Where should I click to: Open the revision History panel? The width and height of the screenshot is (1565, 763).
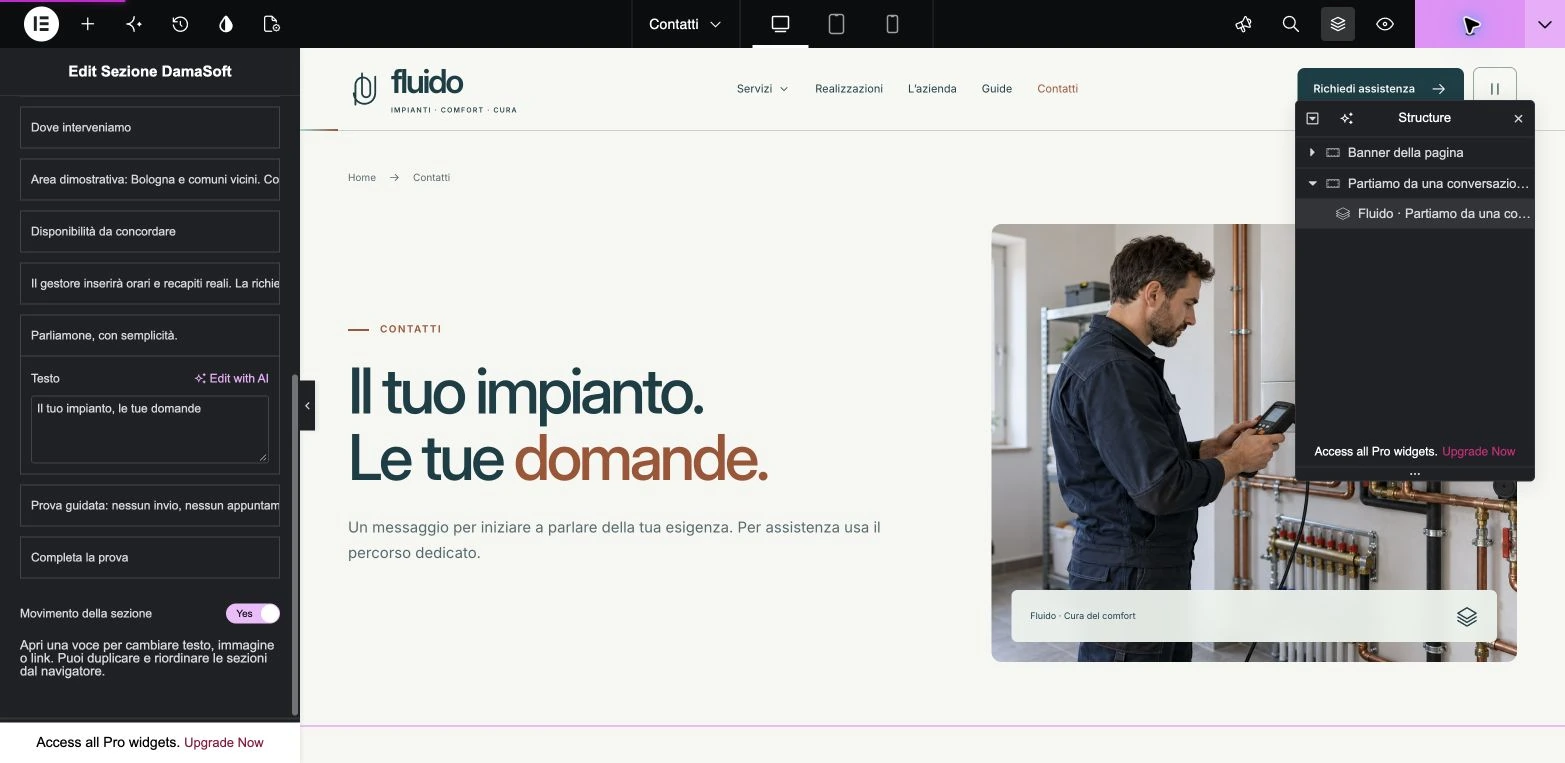pyautogui.click(x=180, y=24)
